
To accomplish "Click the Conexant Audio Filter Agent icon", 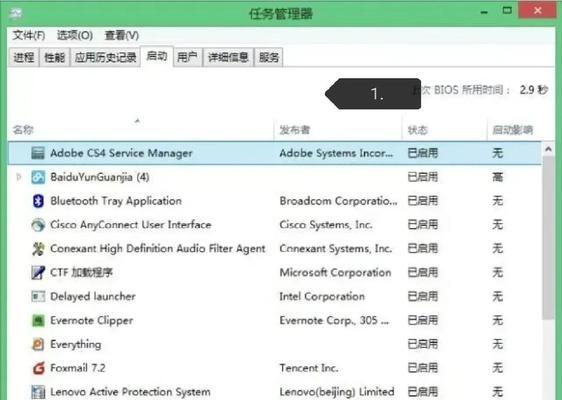I will coord(38,249).
